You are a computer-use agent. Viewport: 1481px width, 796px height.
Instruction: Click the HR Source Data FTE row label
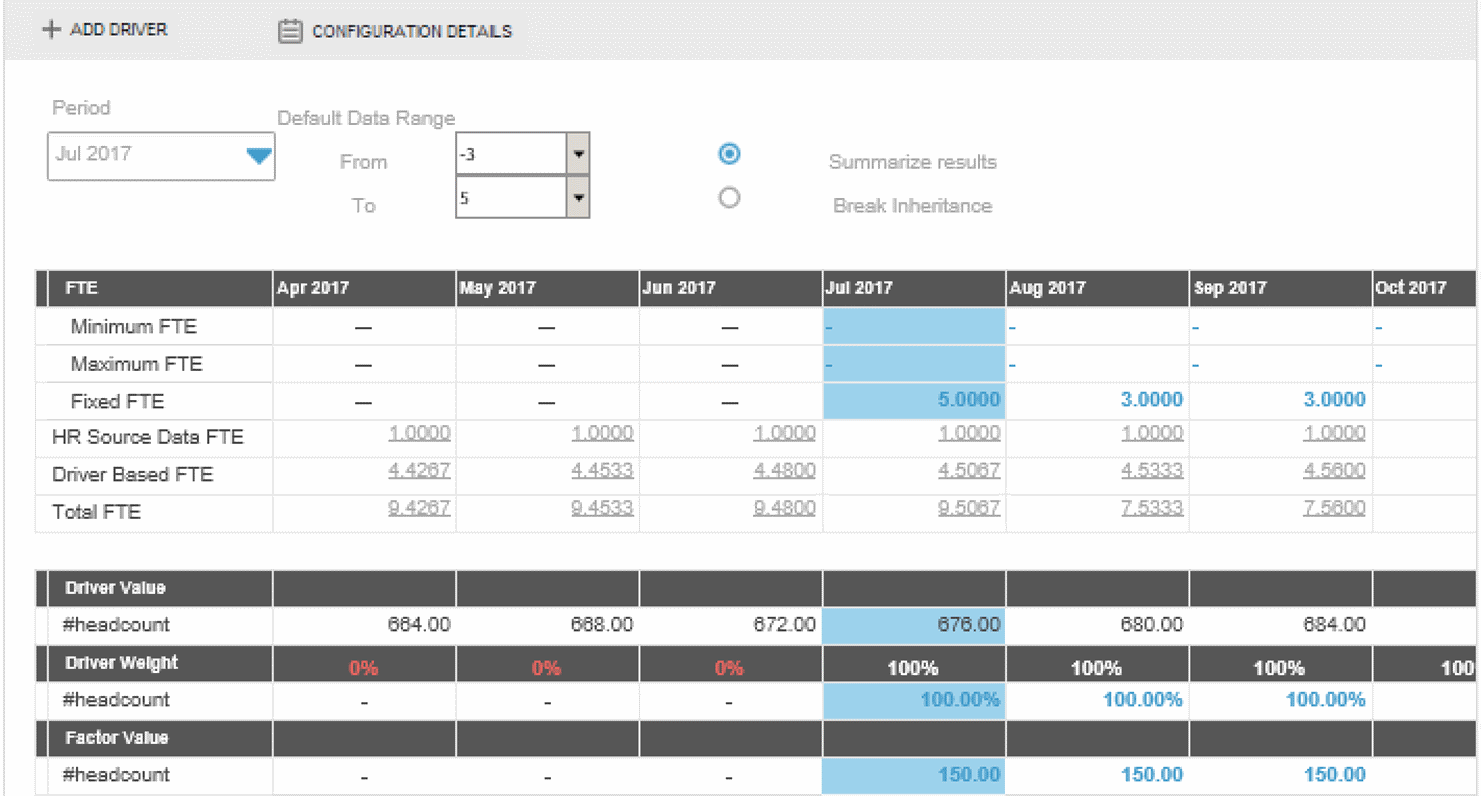click(x=148, y=437)
